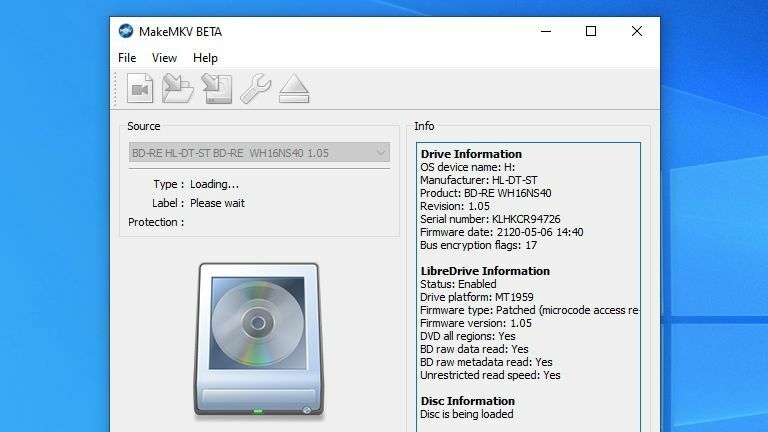The height and width of the screenshot is (432, 768).
Task: Click 'Unrestricted read speed: Yes' line
Action: point(490,375)
